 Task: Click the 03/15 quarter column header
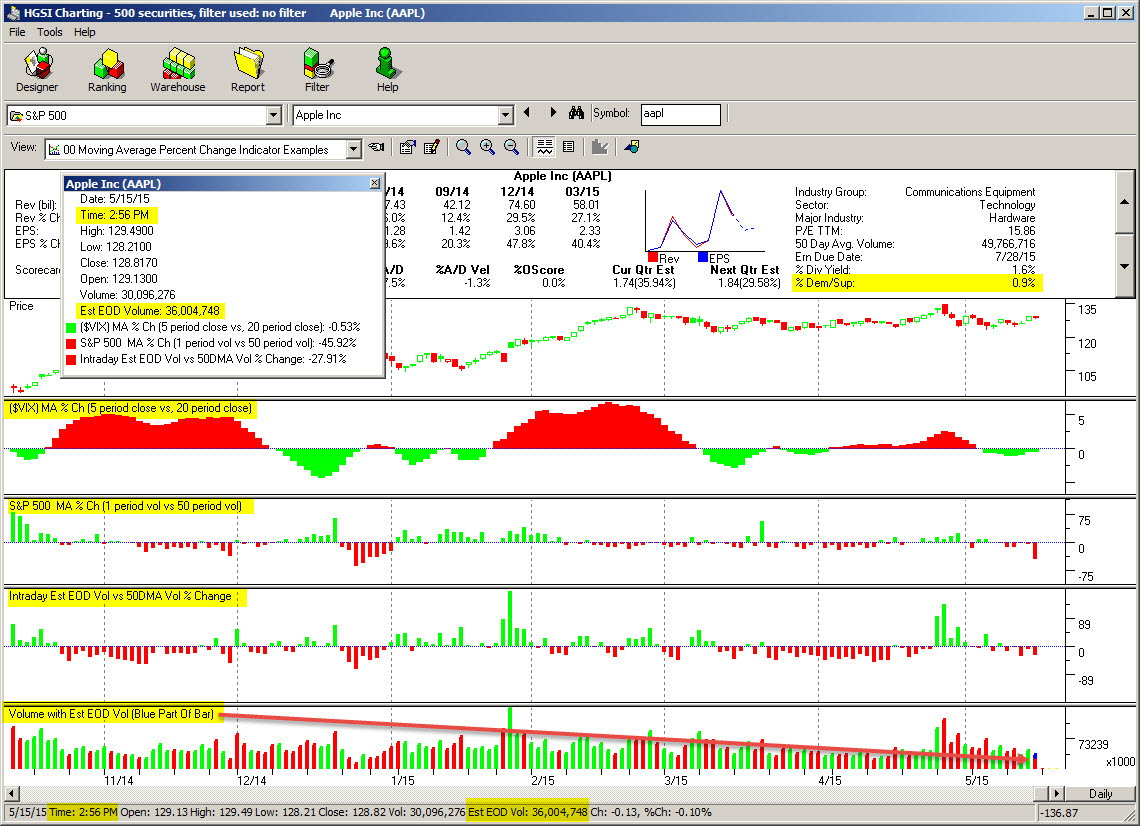(x=582, y=192)
